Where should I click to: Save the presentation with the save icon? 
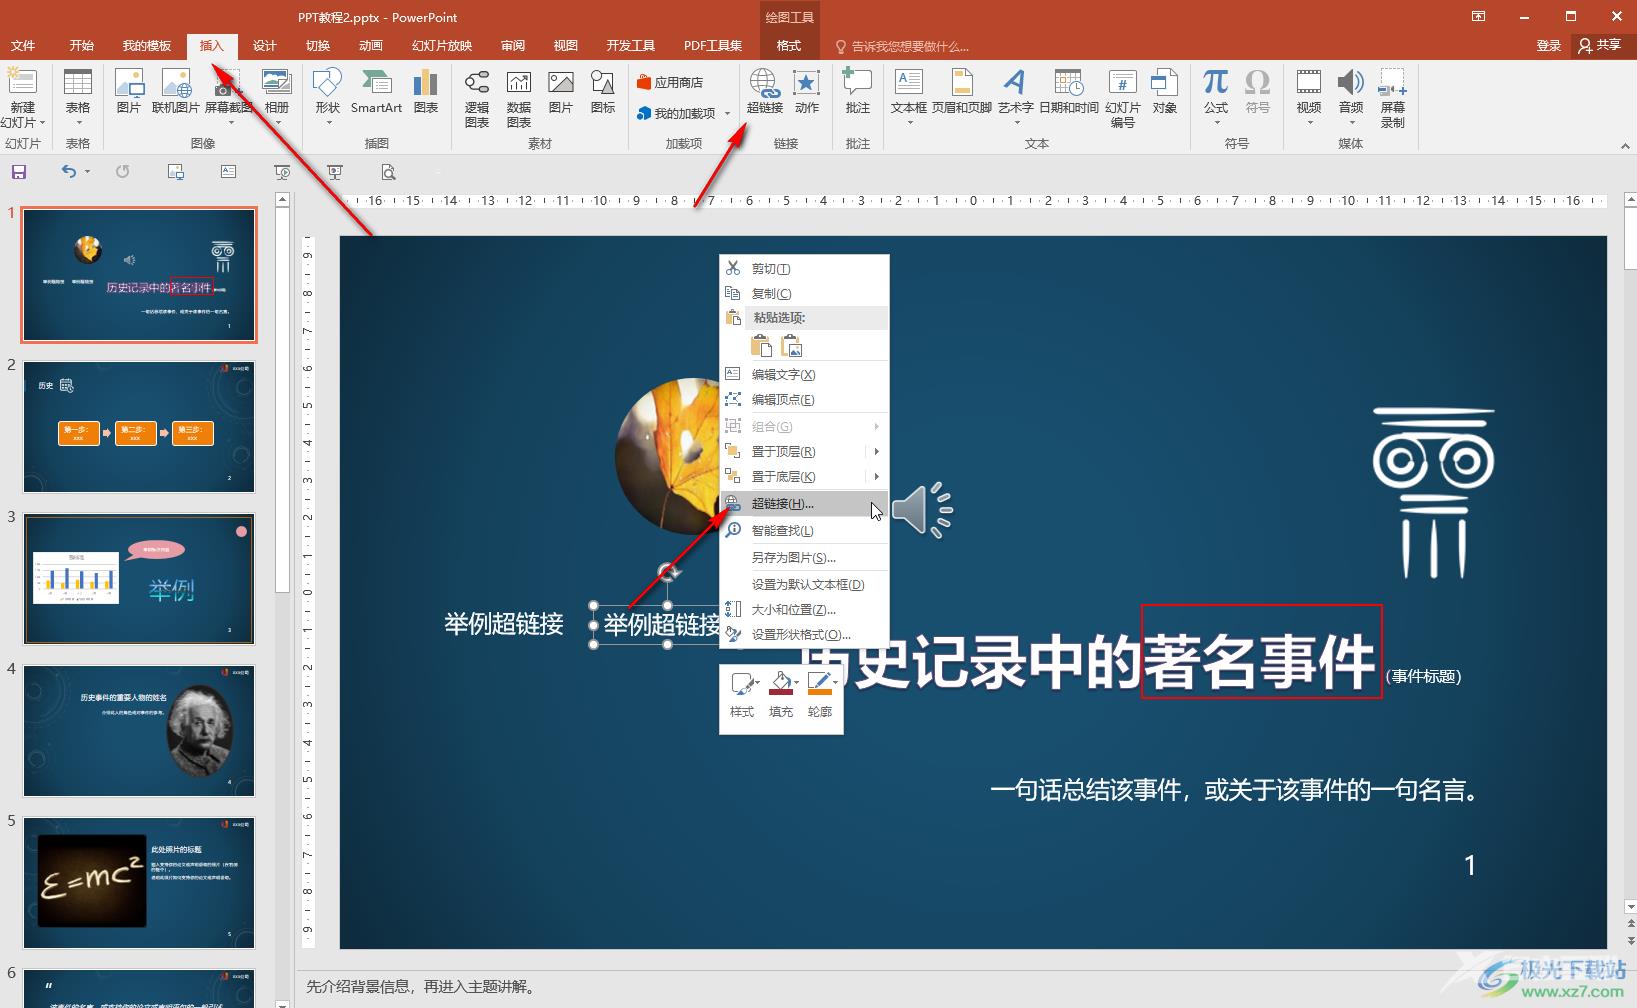19,172
